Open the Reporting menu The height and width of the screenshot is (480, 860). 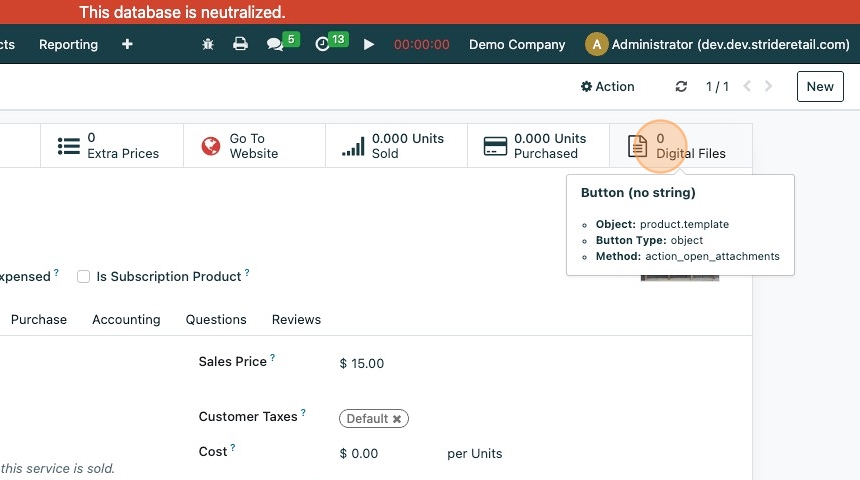pos(68,45)
